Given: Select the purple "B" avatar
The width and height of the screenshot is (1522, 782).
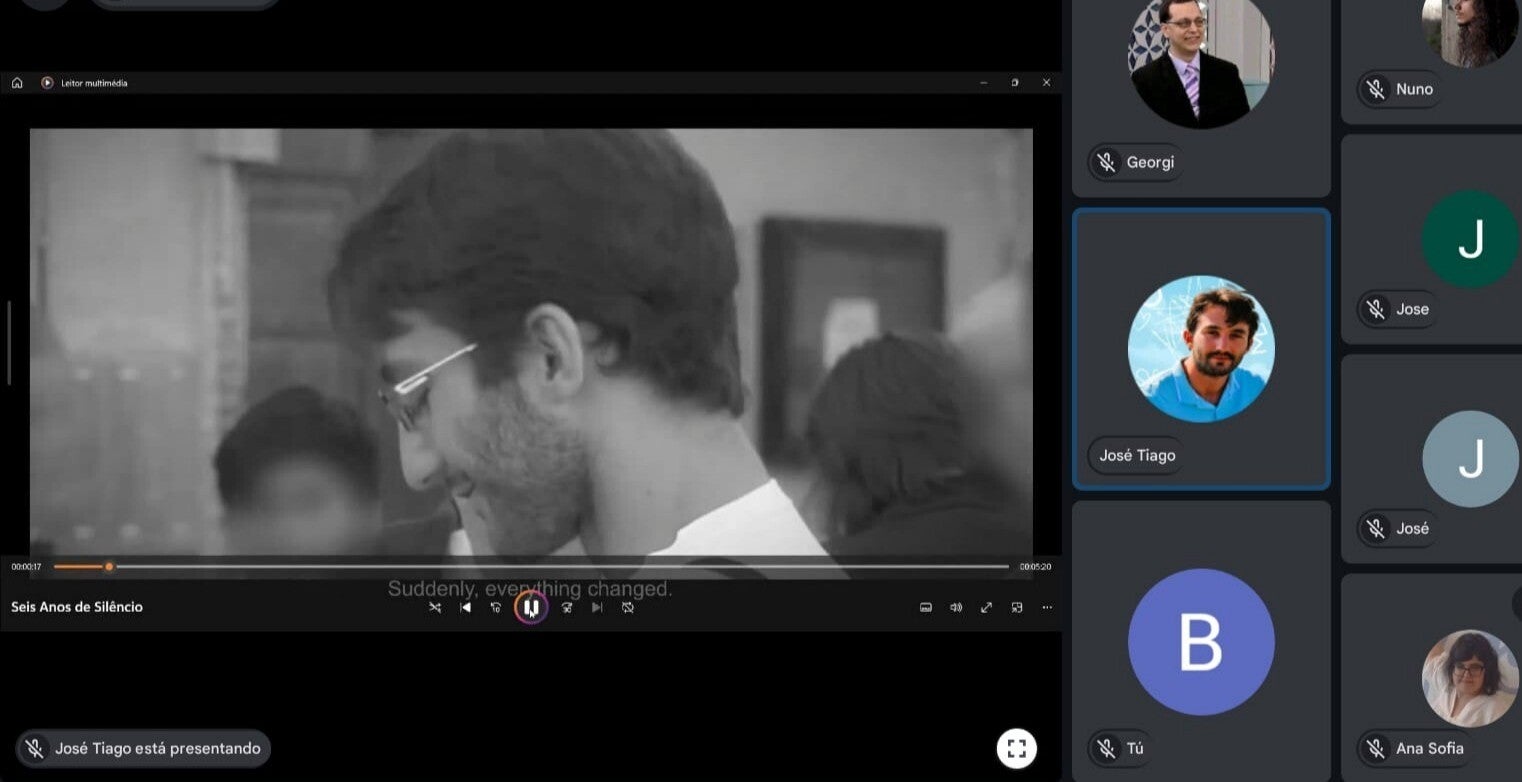Looking at the screenshot, I should tap(1201, 642).
